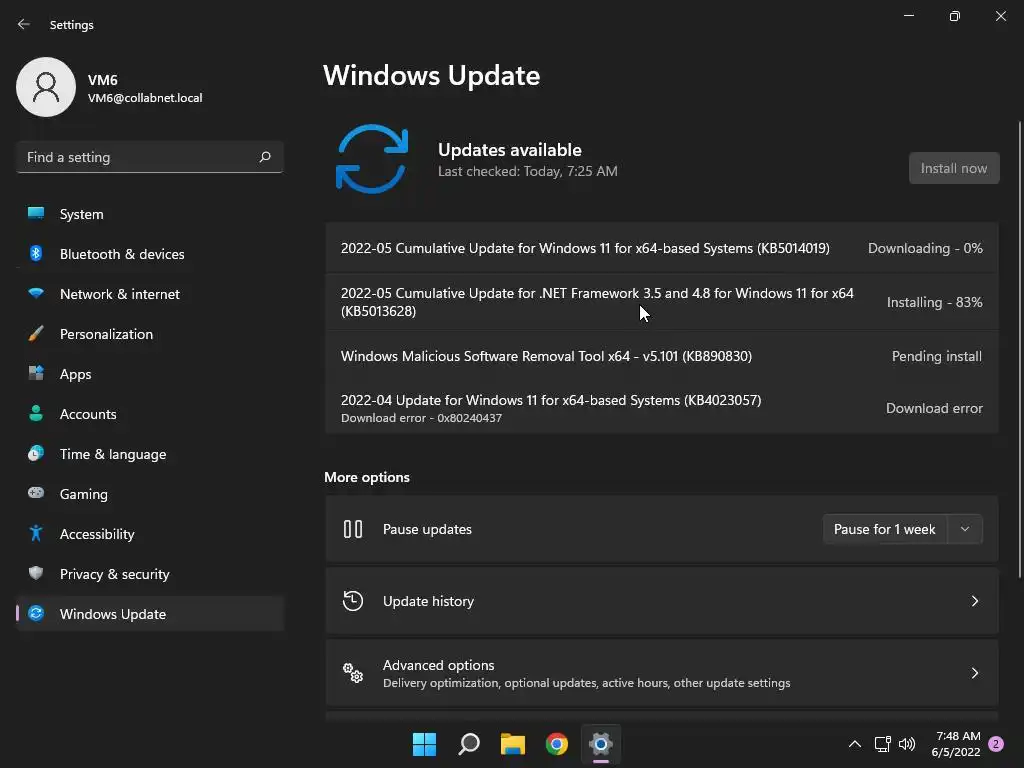Click the back arrow beside Settings
The image size is (1024, 768).
point(24,24)
